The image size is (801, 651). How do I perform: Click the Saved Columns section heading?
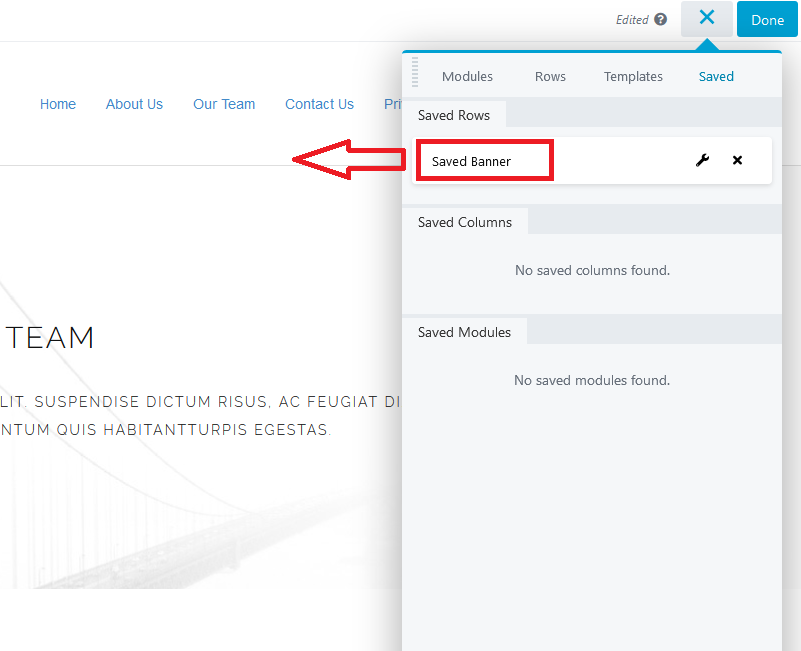click(x=465, y=222)
